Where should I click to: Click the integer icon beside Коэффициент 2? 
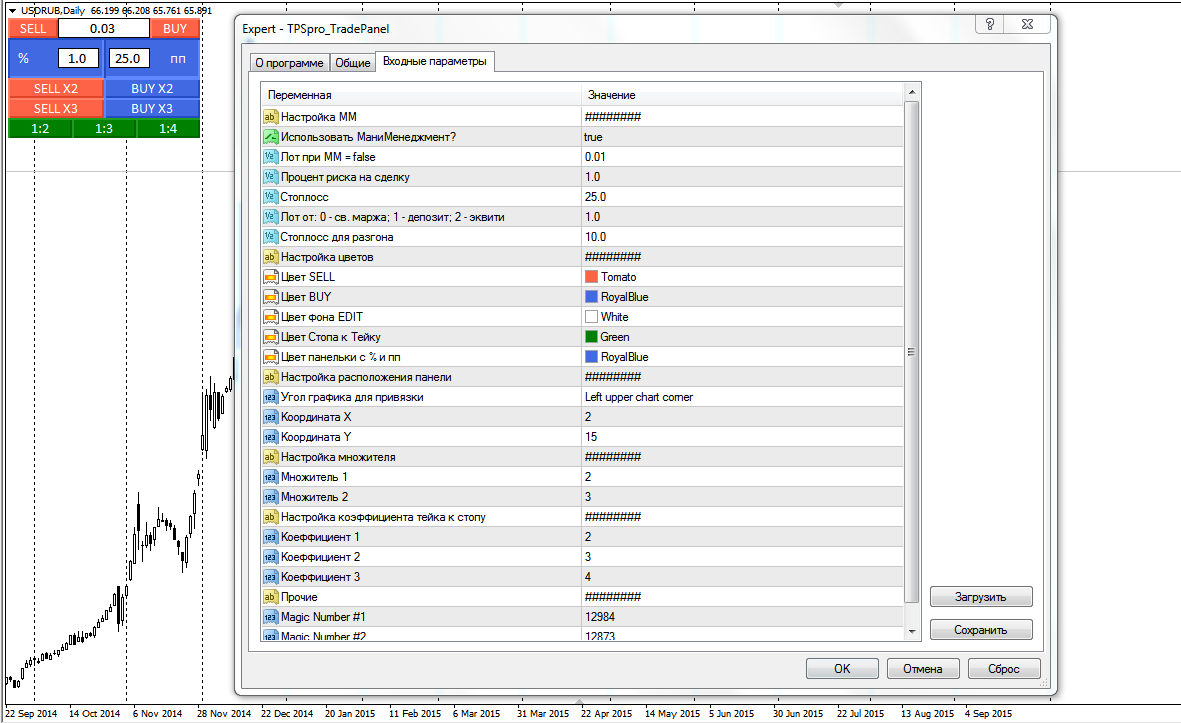pos(270,557)
